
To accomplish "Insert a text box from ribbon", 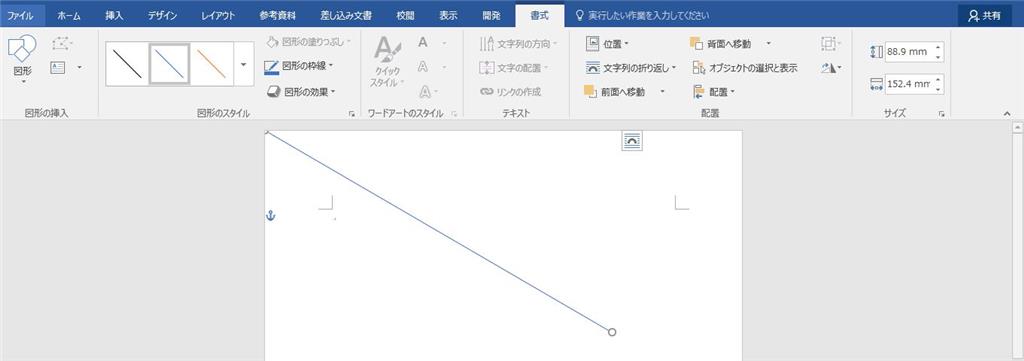I will [x=58, y=67].
